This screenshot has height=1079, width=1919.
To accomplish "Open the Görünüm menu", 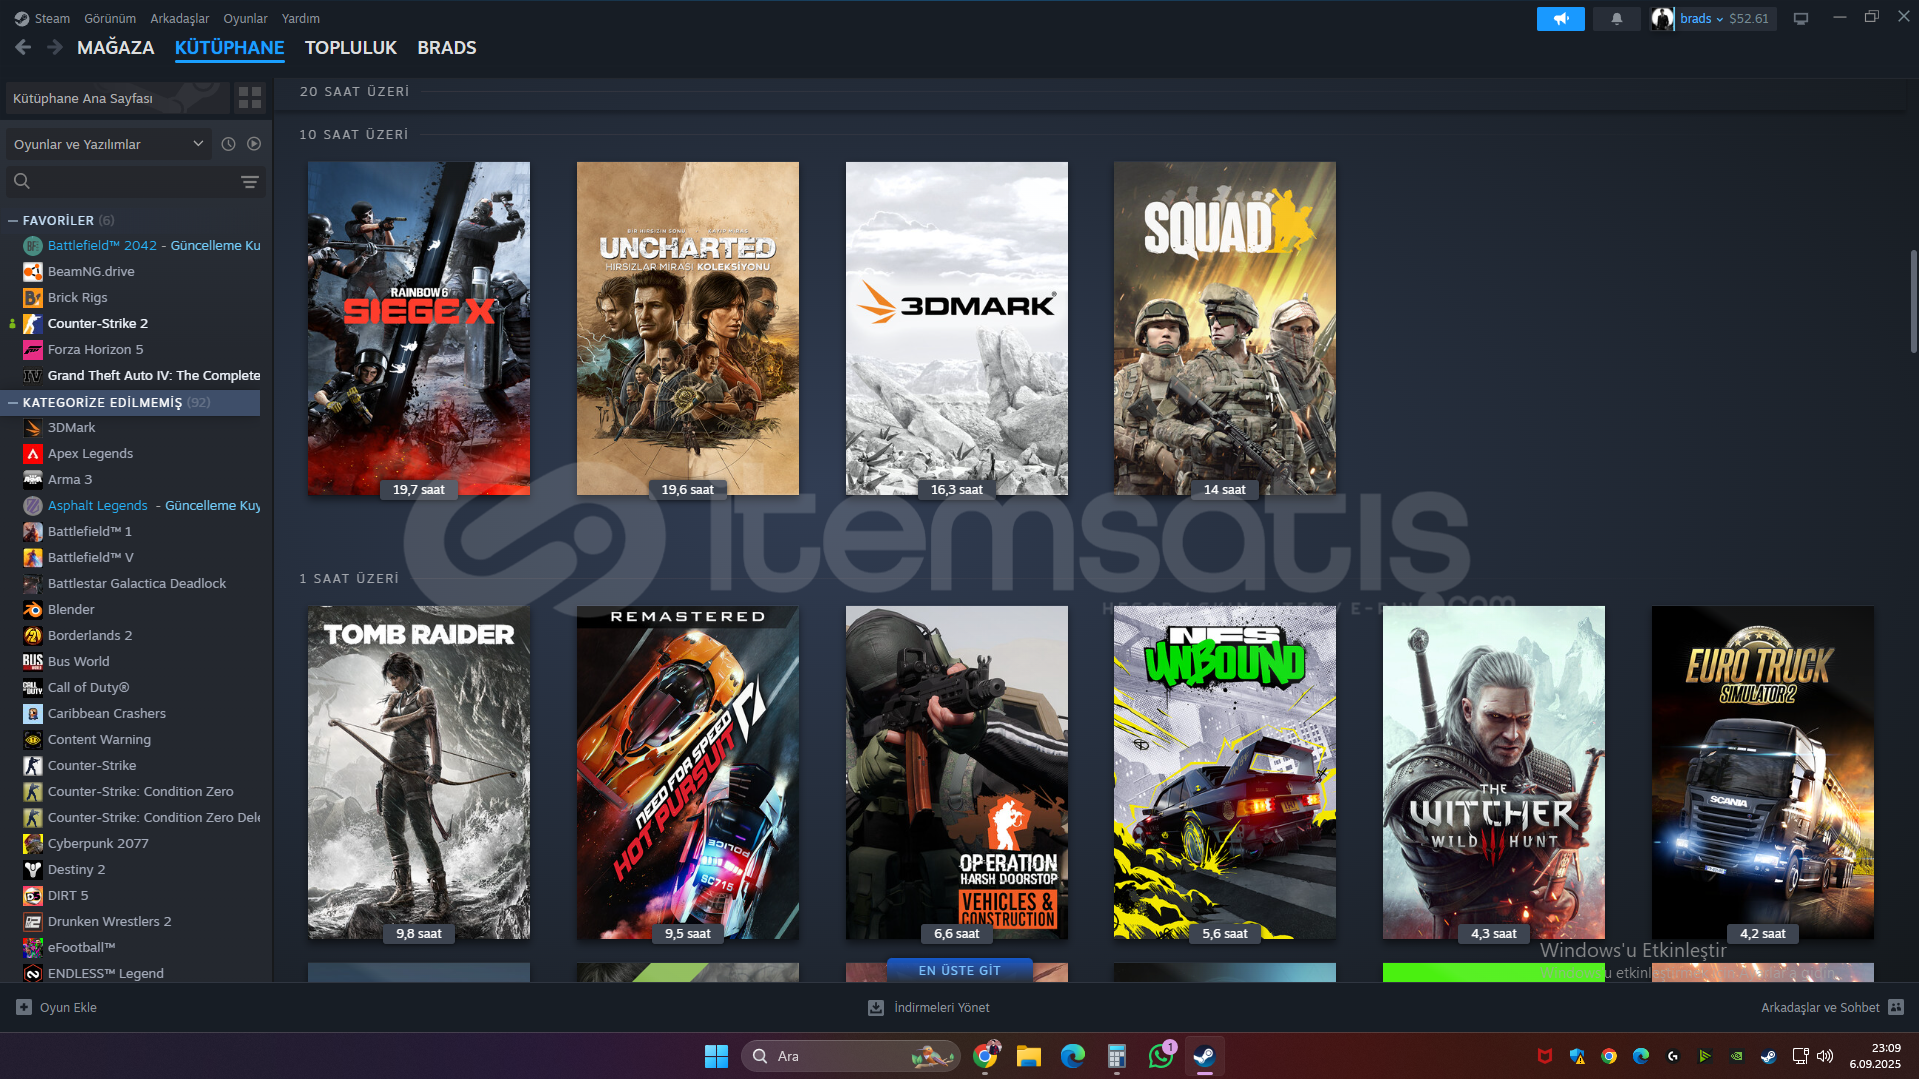I will (110, 18).
